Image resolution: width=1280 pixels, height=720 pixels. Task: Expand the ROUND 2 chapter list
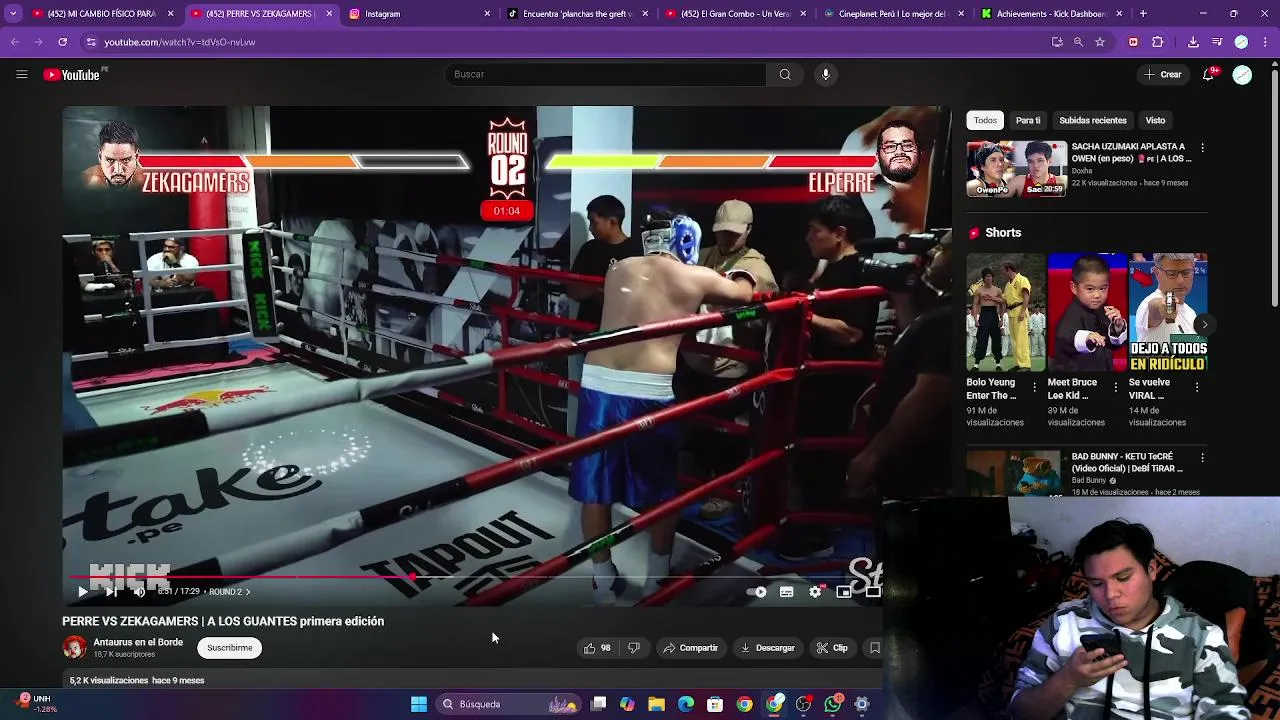tap(229, 592)
